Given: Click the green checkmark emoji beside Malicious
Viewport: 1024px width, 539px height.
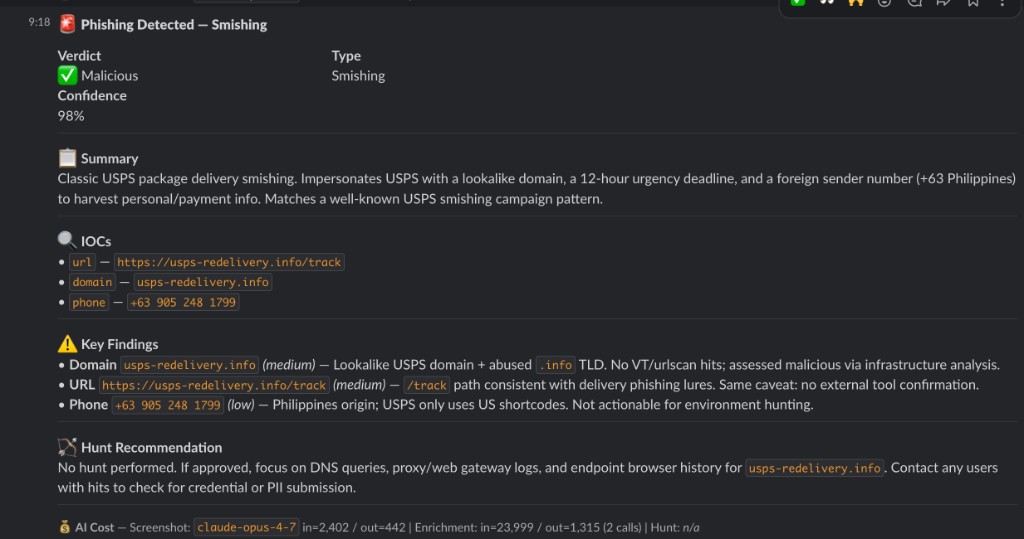Looking at the screenshot, I should point(67,76).
